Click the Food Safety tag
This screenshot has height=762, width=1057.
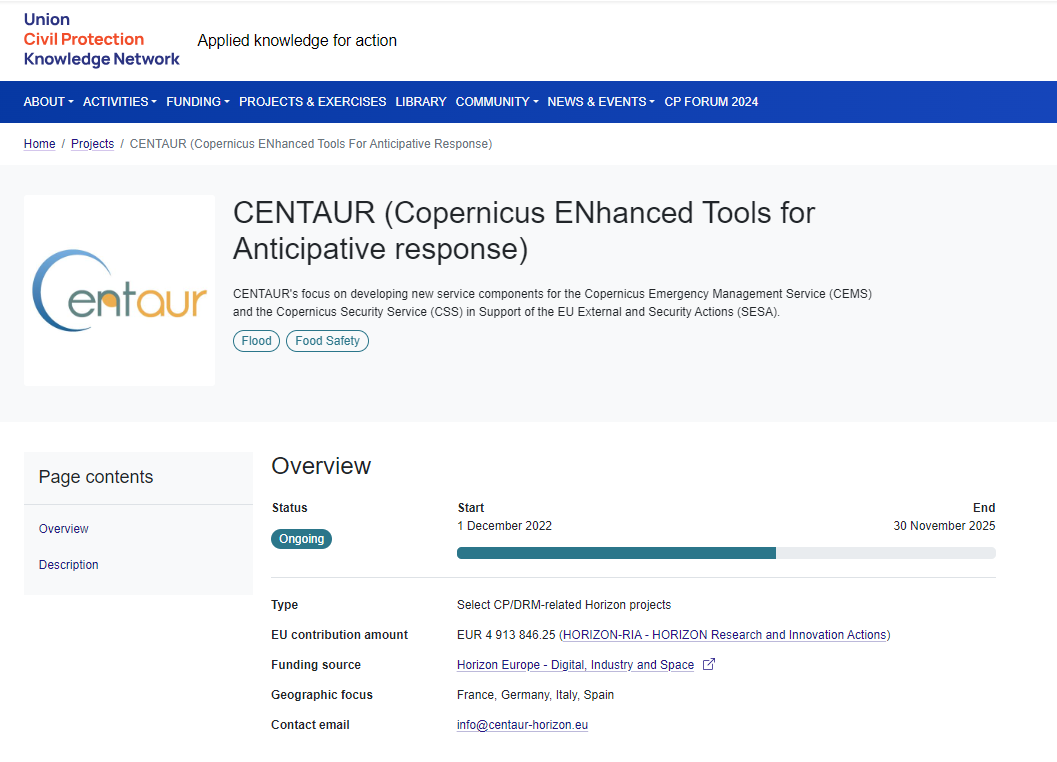(327, 340)
